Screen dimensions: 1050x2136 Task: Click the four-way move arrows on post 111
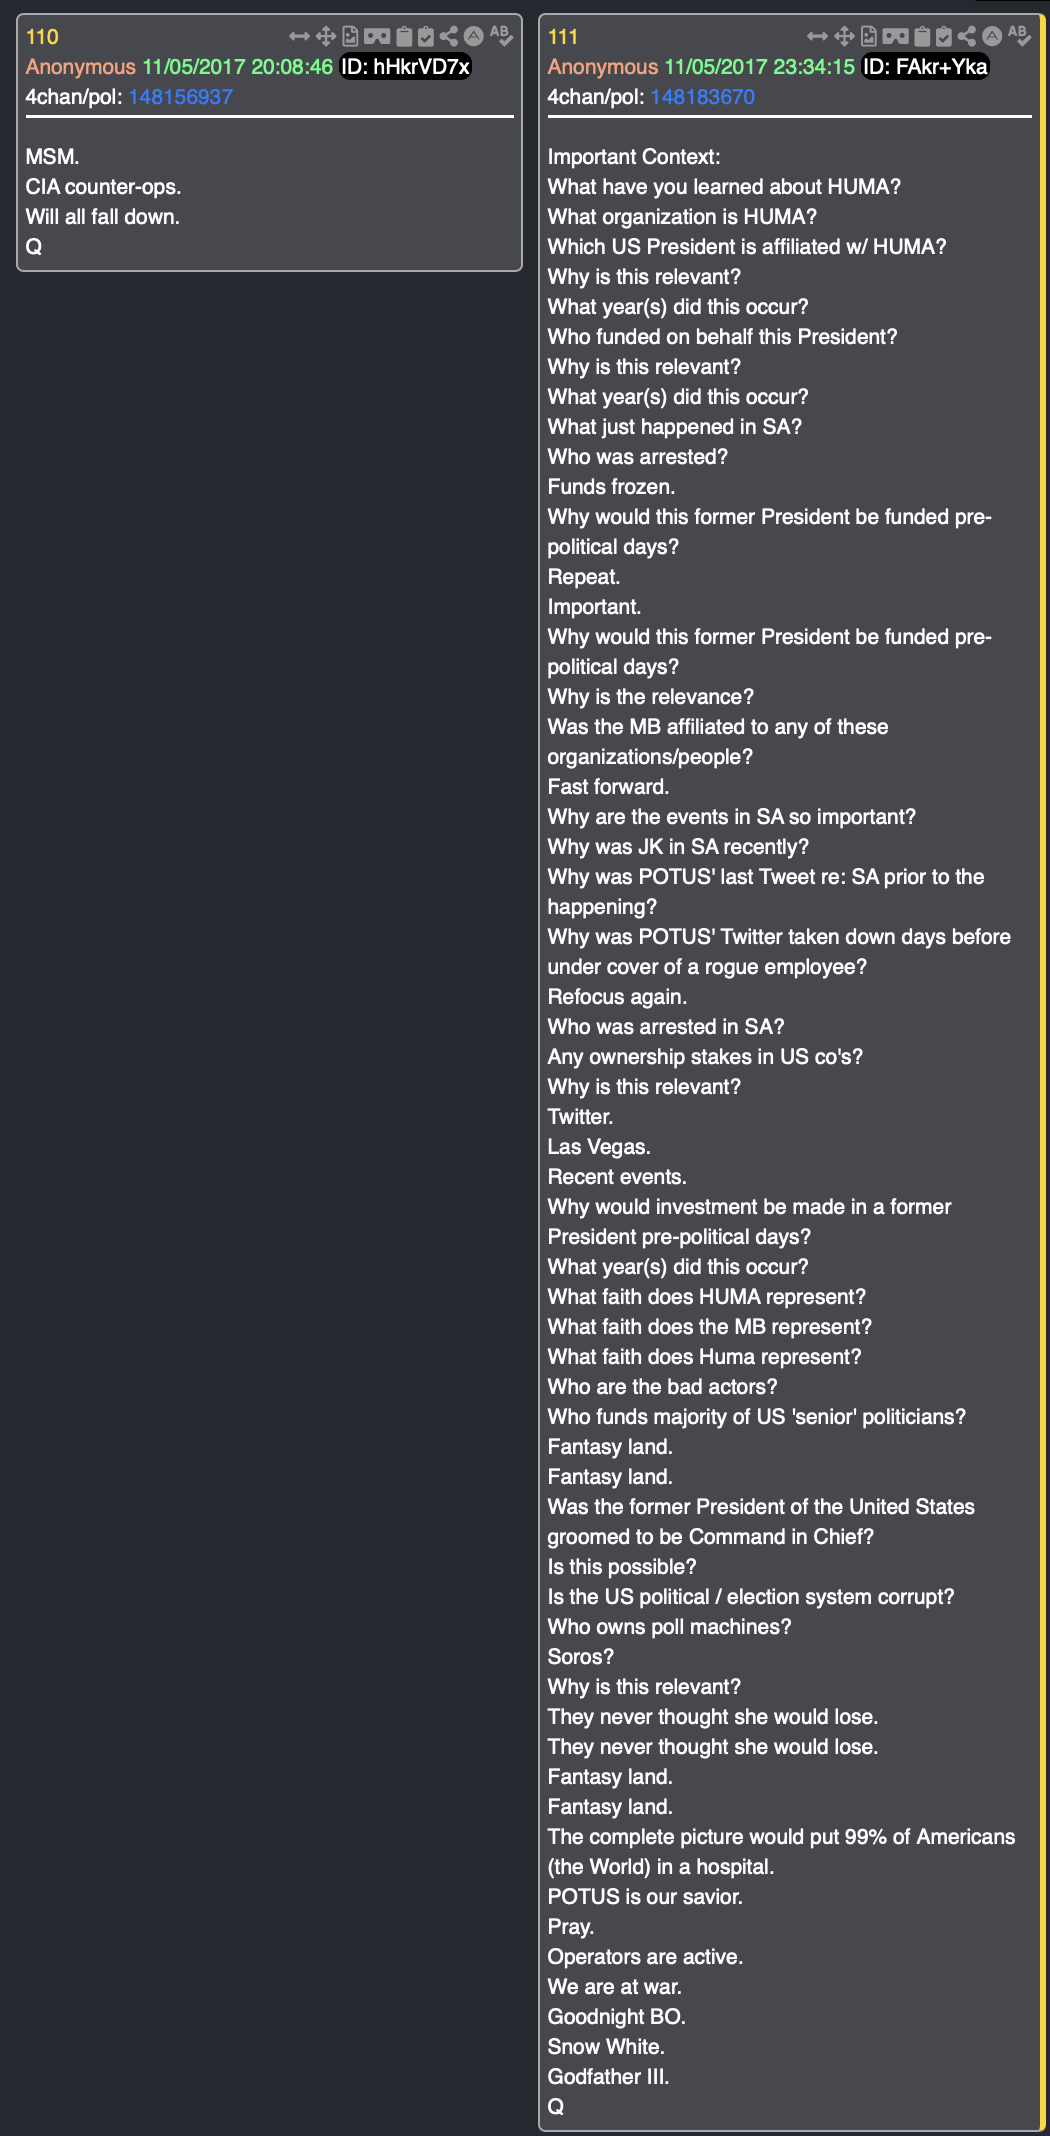coord(844,37)
